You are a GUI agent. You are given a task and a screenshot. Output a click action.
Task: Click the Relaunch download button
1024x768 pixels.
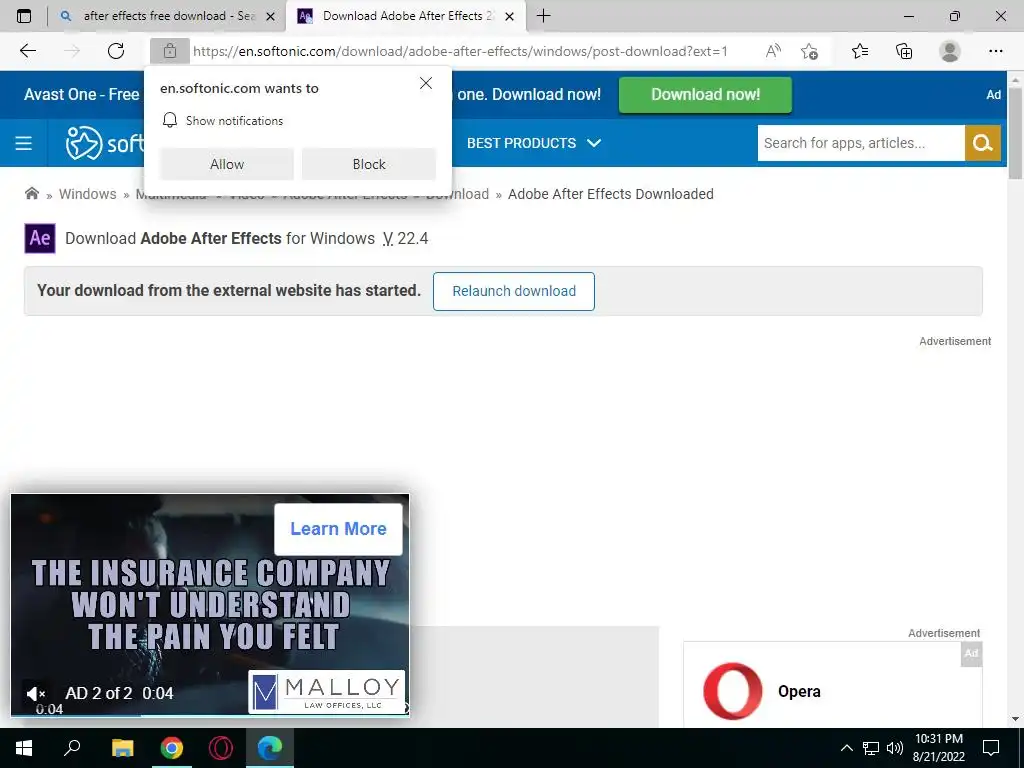[x=514, y=291]
